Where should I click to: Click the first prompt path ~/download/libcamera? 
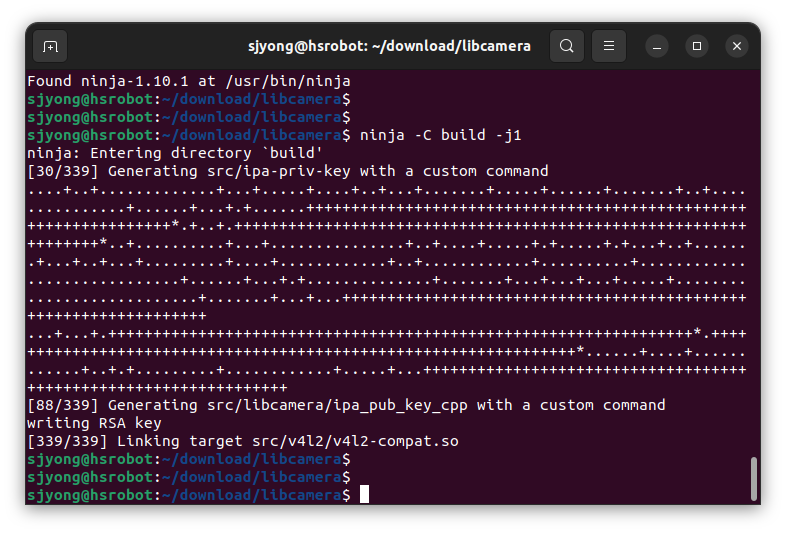(x=252, y=99)
